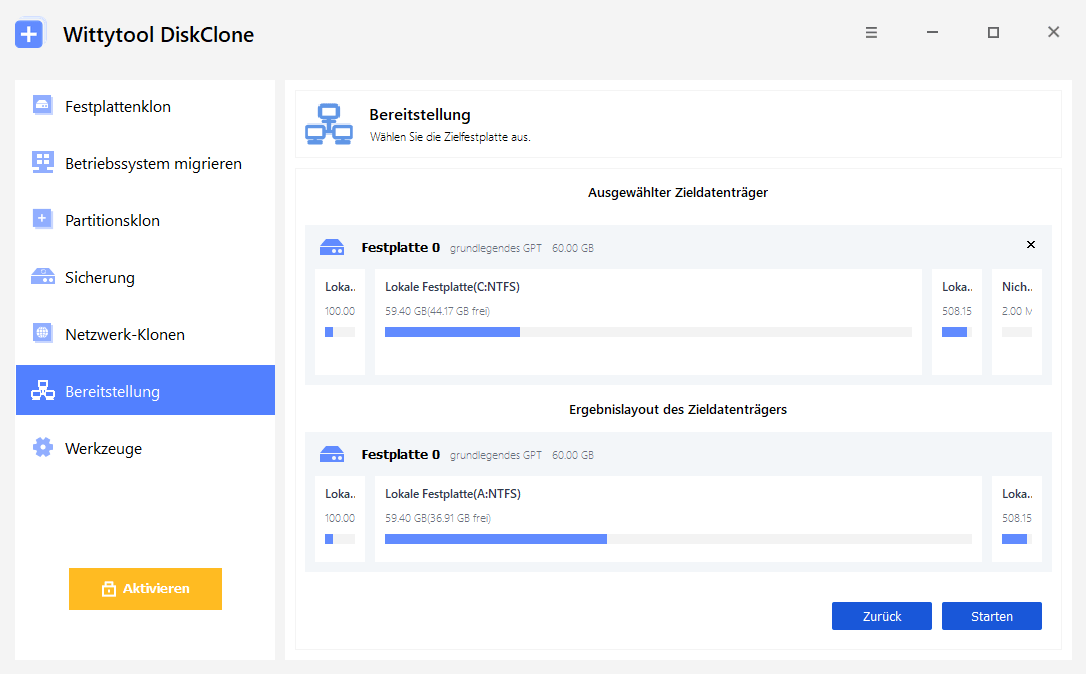This screenshot has height=674, width=1086.
Task: Click the Wittytool DiskClone plus logo
Action: (x=29, y=34)
